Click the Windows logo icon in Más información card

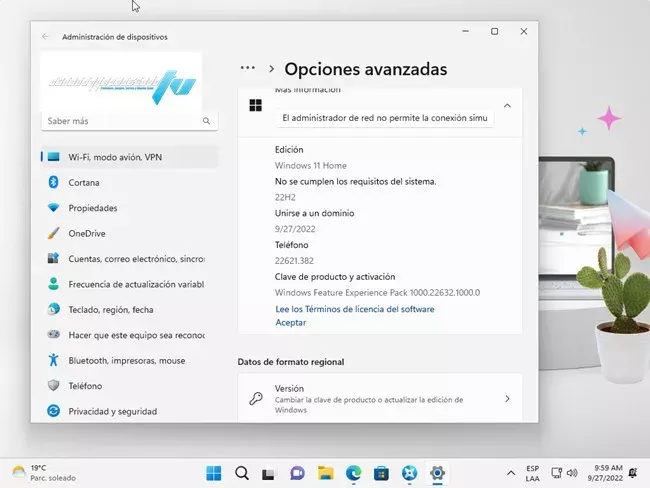tap(255, 105)
